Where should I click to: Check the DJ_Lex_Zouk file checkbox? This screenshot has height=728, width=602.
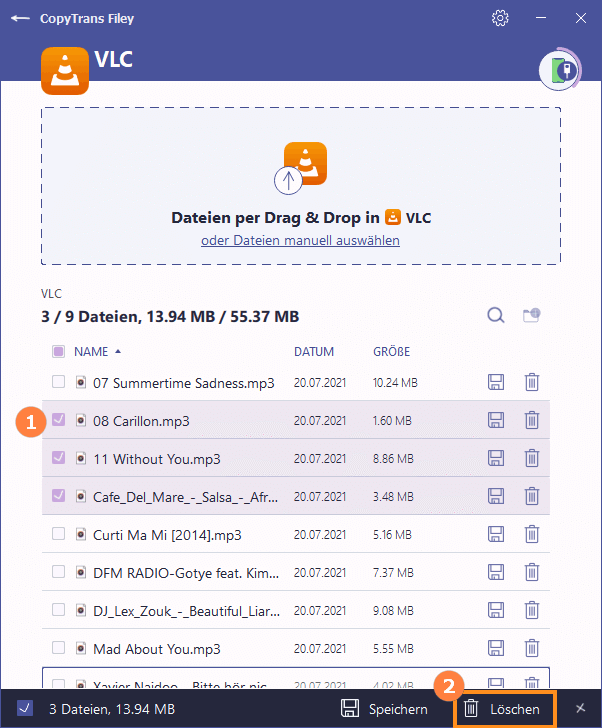[x=58, y=610]
